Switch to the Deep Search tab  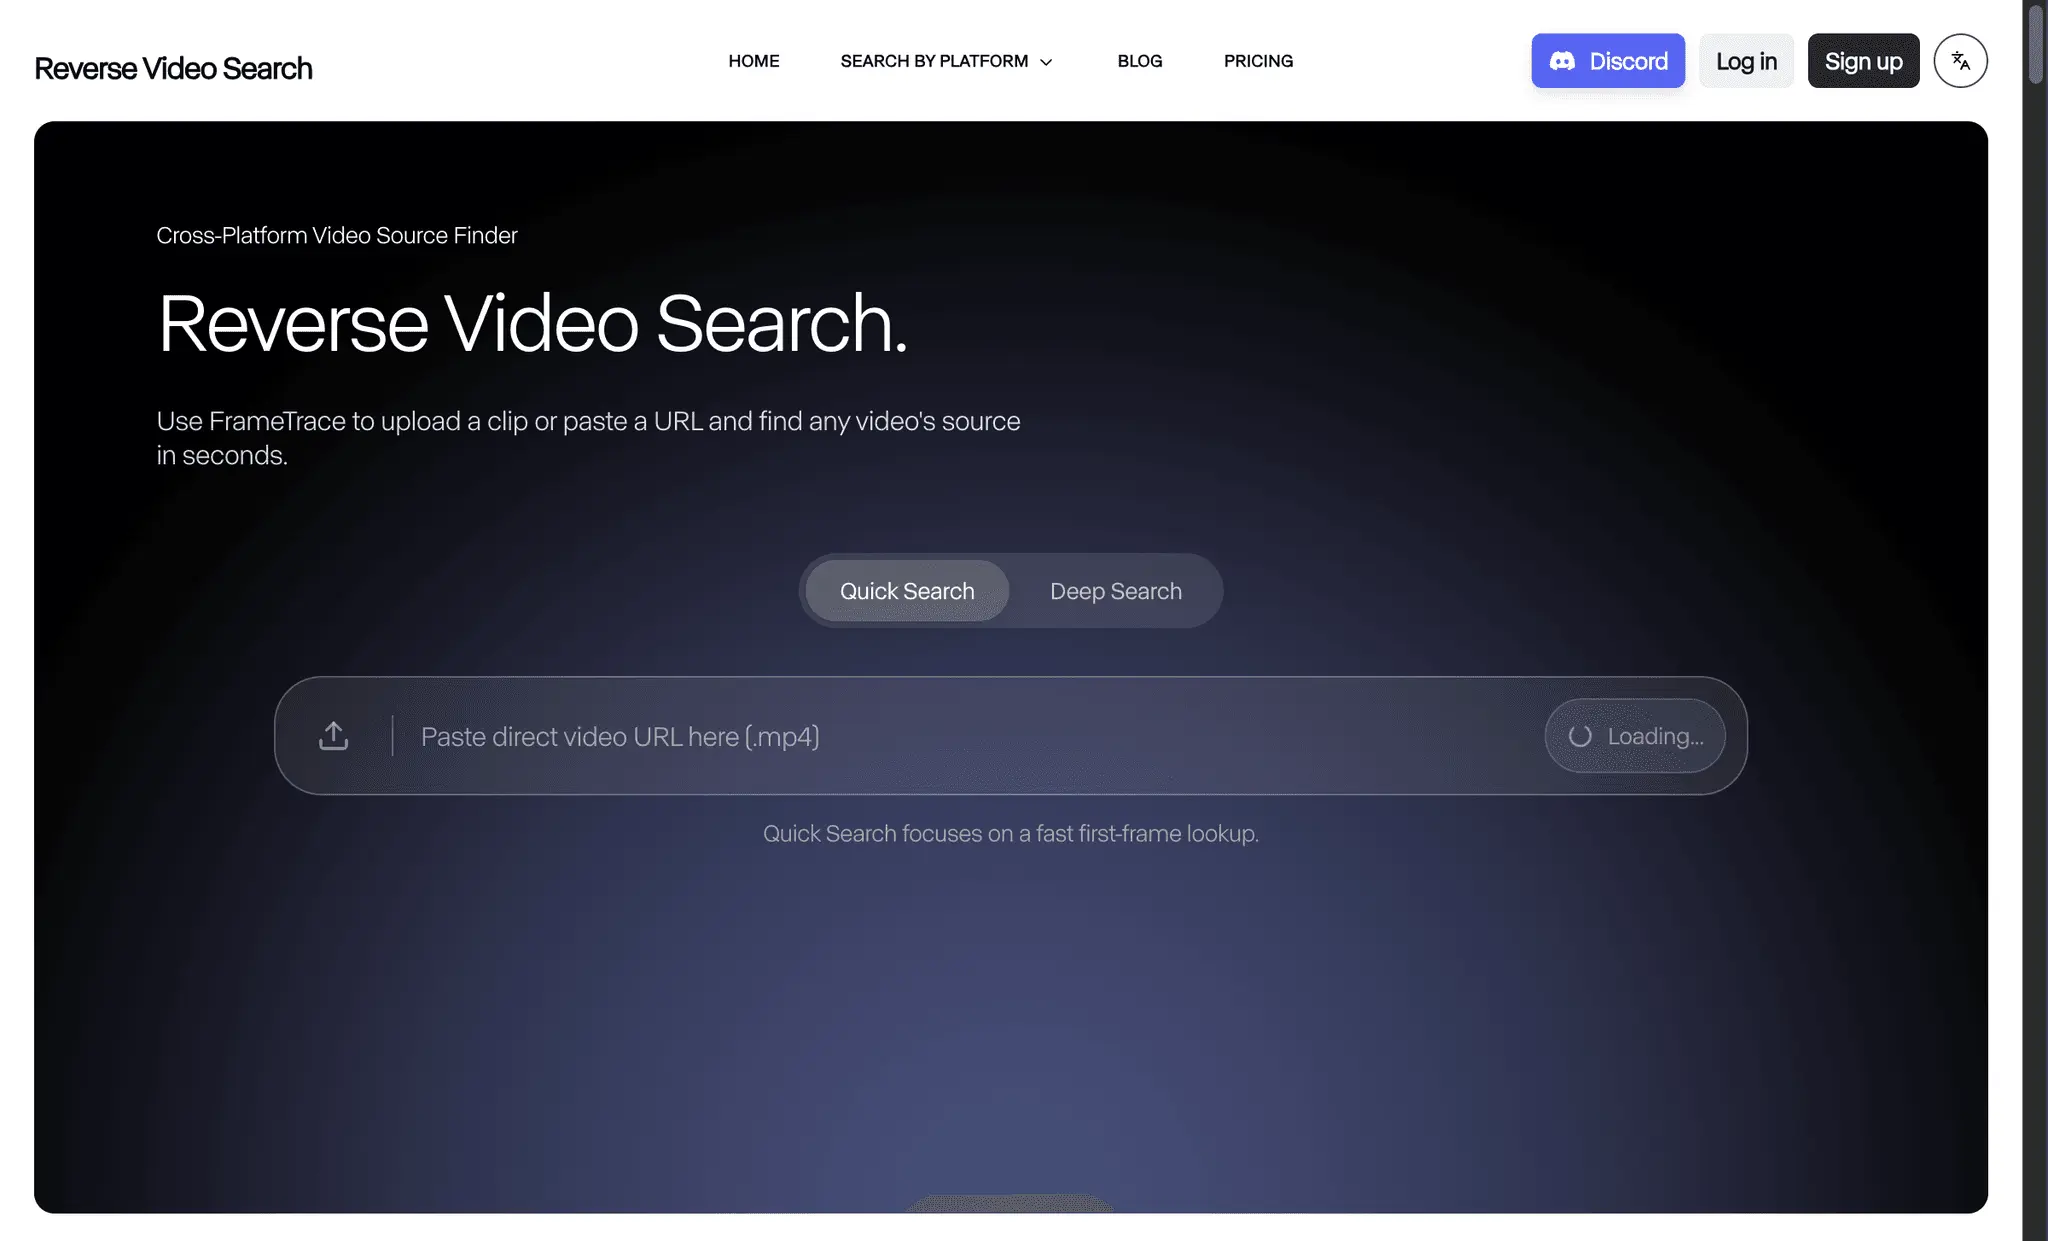tap(1116, 591)
